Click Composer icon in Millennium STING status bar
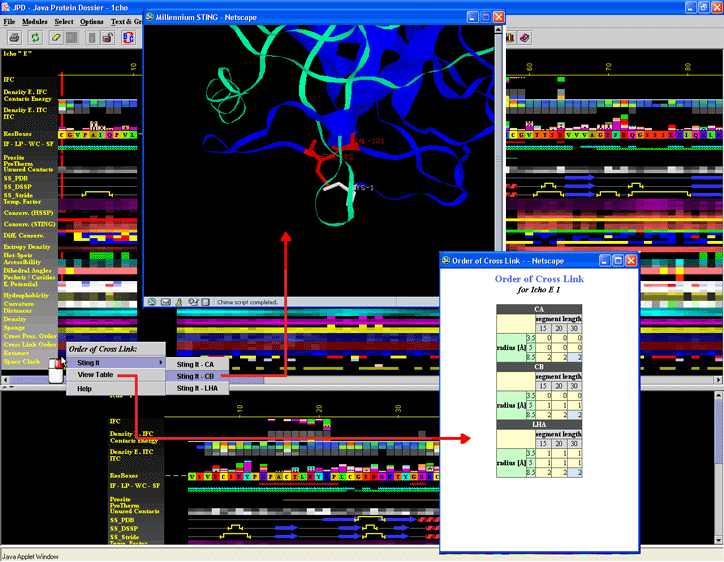 pos(193,302)
